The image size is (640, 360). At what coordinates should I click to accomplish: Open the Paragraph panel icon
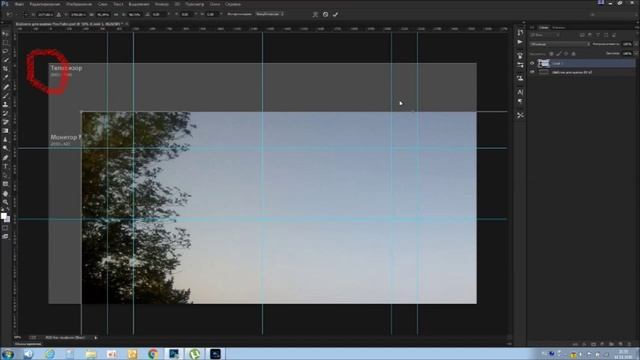(x=520, y=101)
